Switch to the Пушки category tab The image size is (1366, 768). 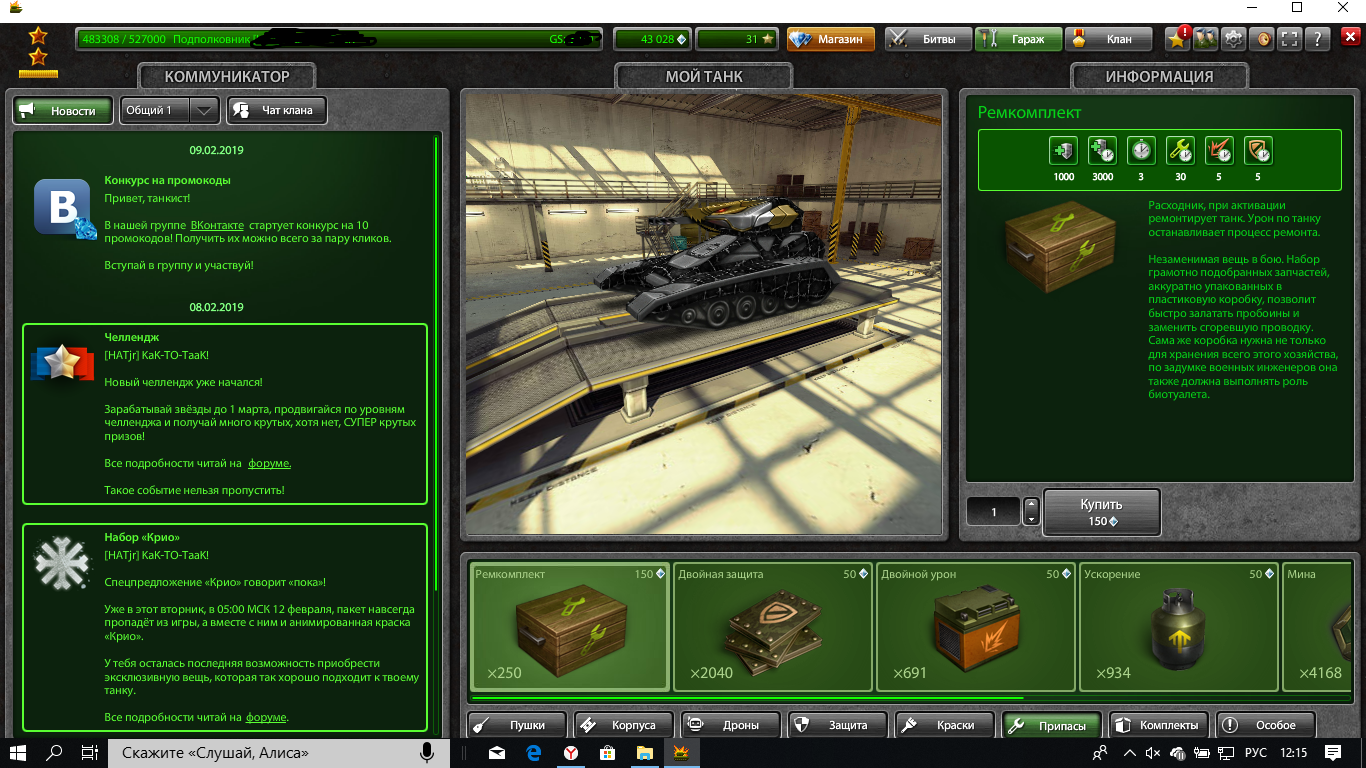tap(517, 725)
